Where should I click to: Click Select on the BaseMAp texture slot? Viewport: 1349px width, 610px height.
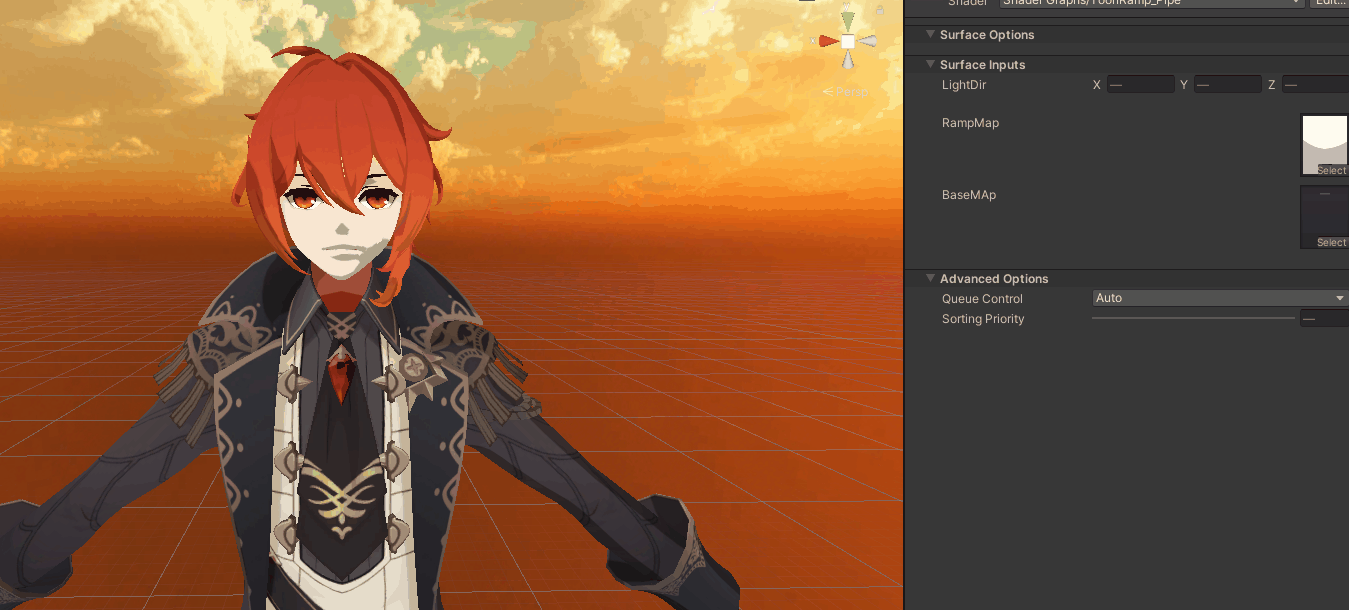[x=1332, y=243]
